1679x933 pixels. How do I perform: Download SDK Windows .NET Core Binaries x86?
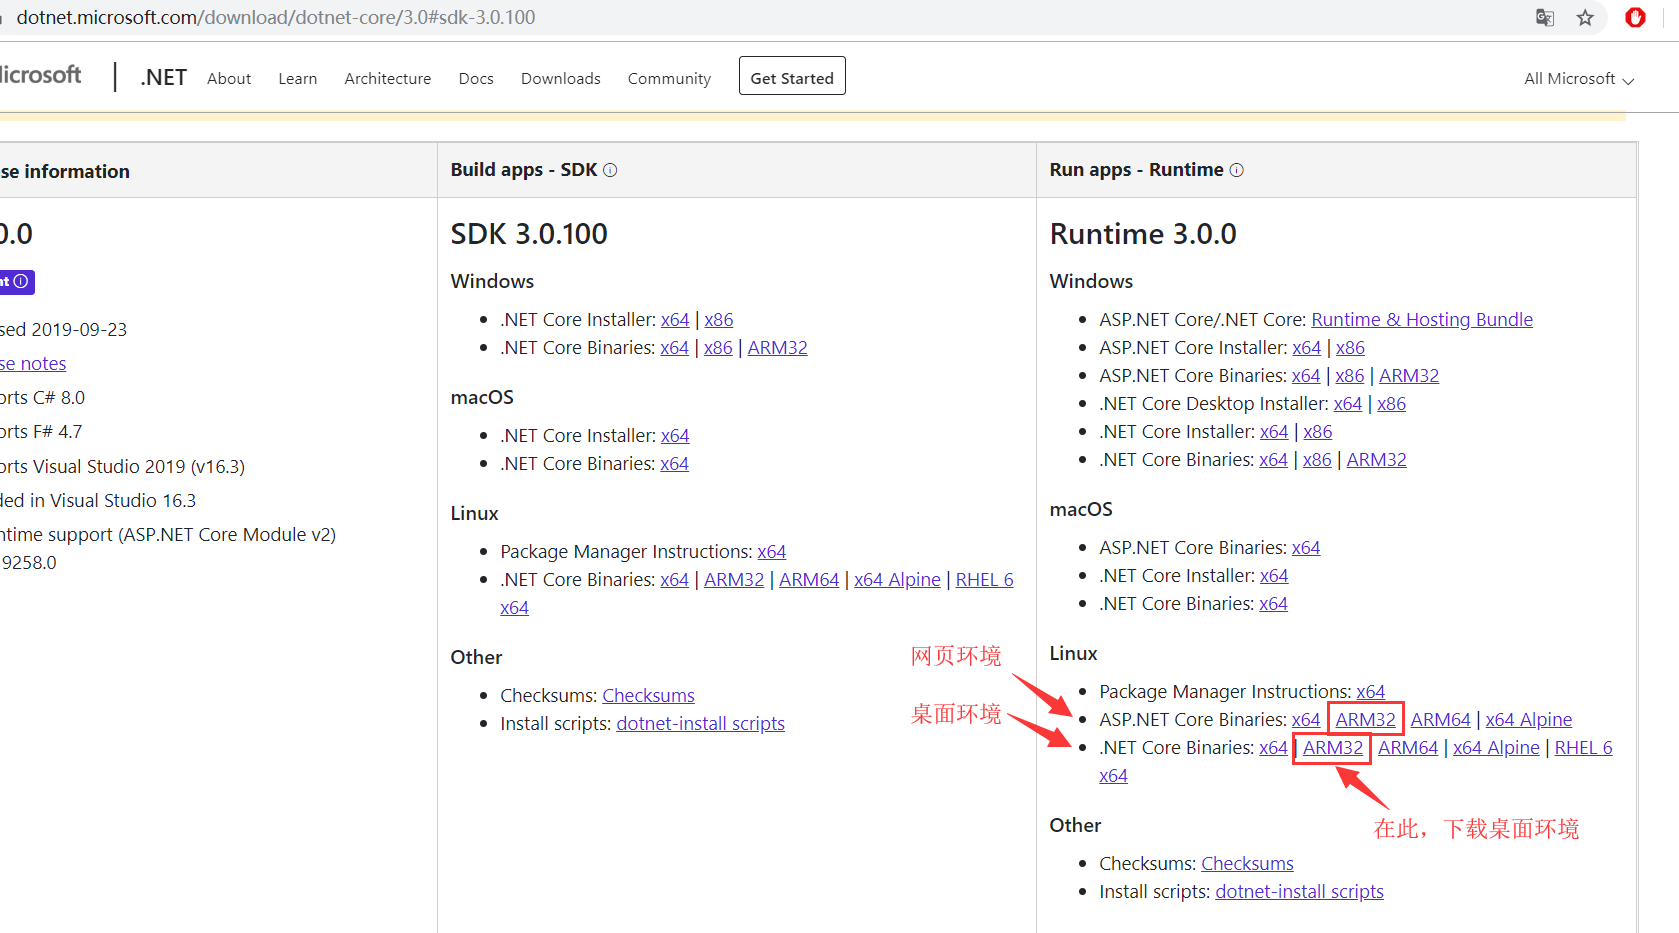coord(718,348)
